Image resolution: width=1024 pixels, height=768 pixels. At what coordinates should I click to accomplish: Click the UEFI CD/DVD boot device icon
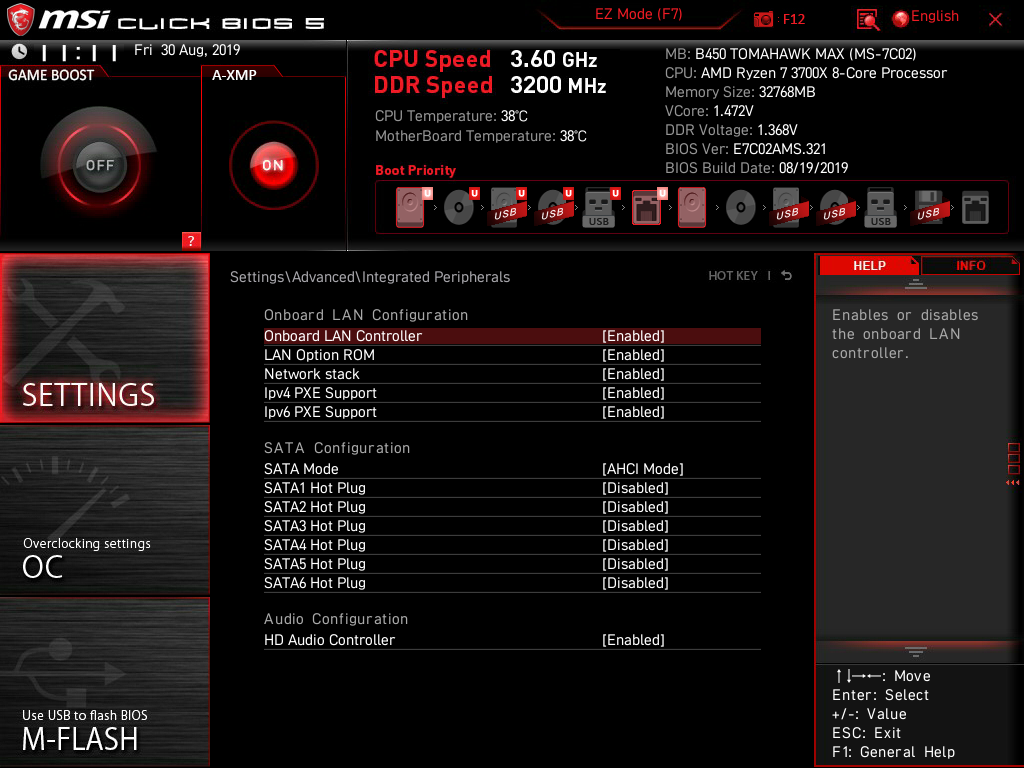coord(460,208)
